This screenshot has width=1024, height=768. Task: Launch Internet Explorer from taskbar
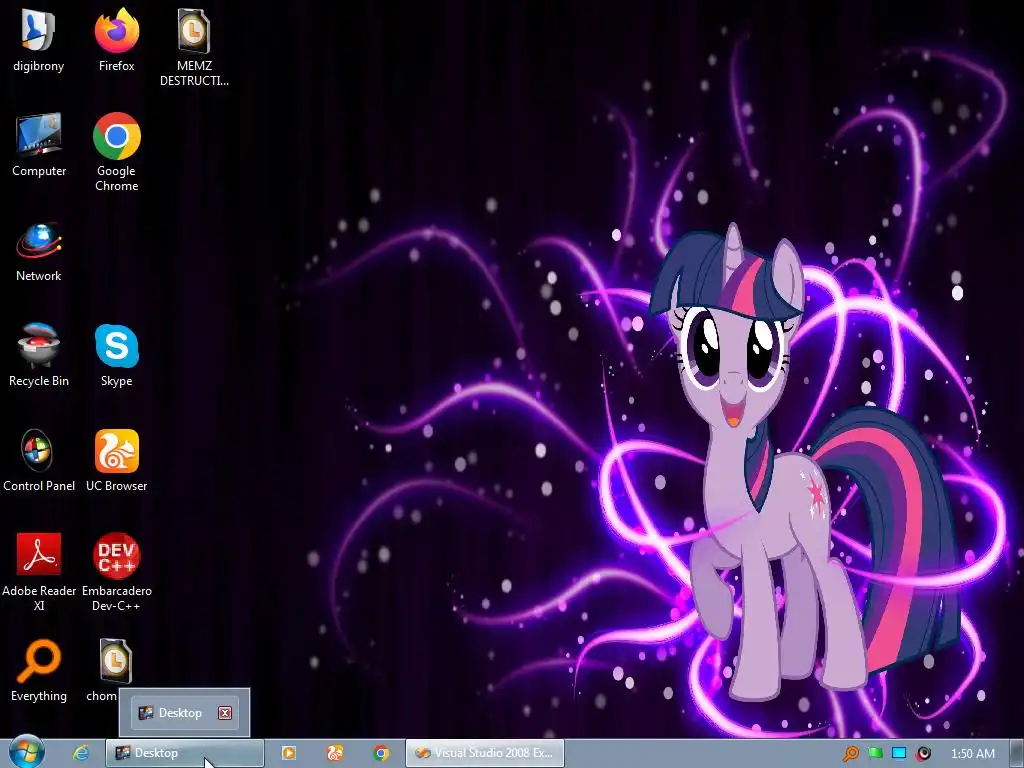(x=80, y=753)
